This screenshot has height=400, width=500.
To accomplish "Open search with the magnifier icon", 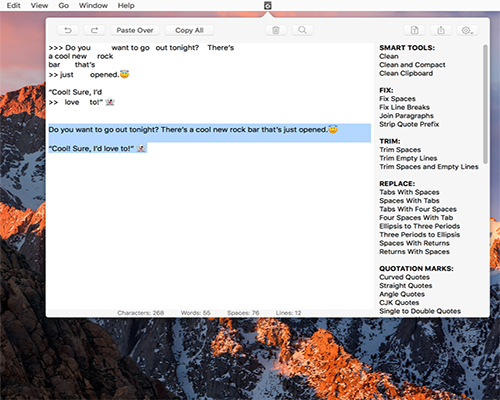I will click(302, 30).
